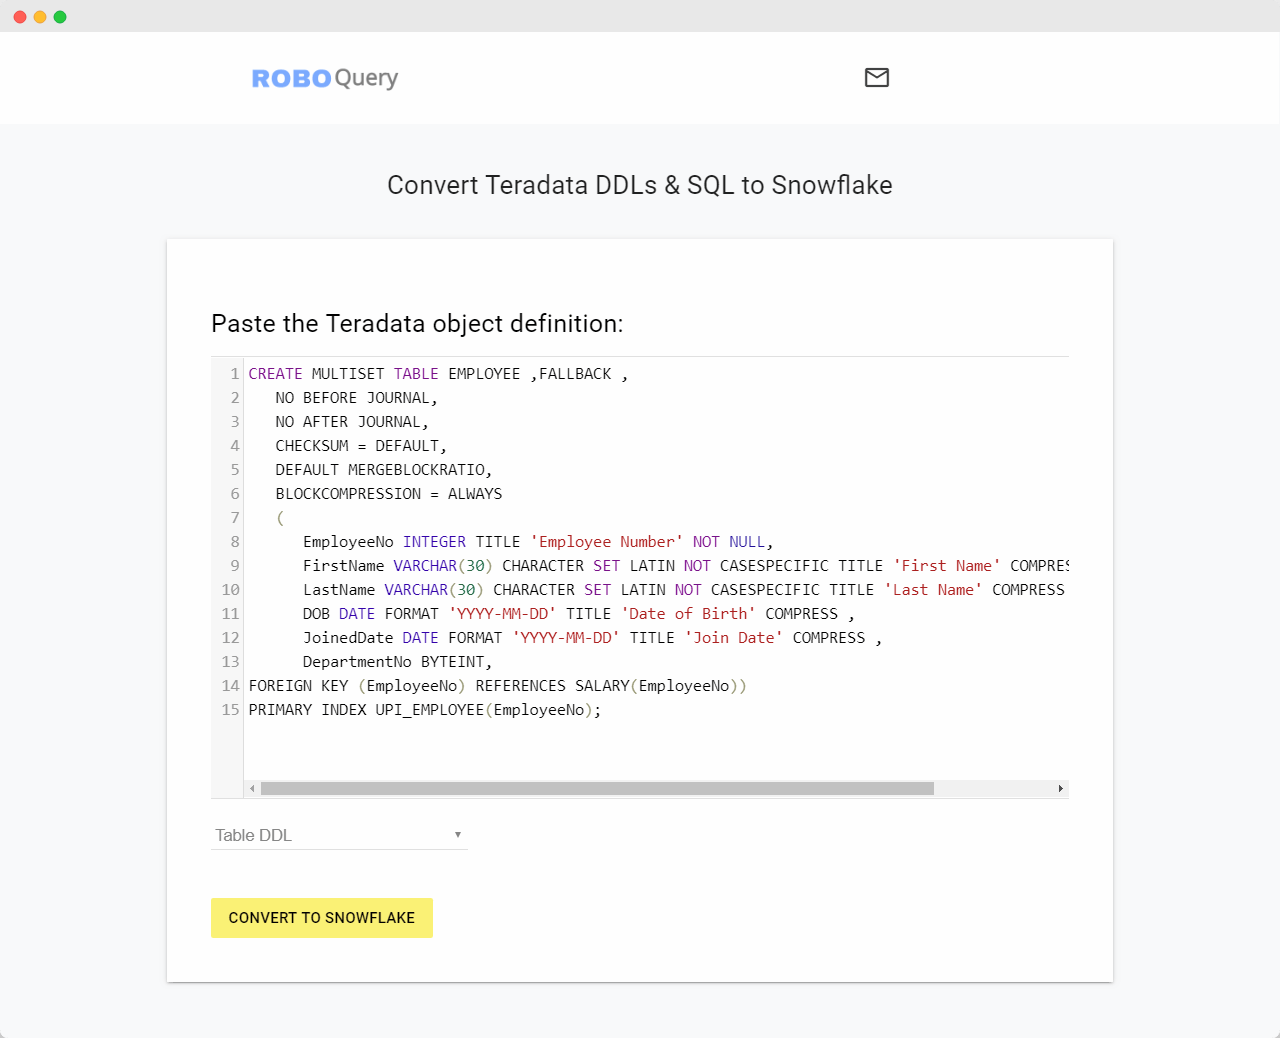Click the mail envelope icon in the header
The height and width of the screenshot is (1038, 1280).
point(877,78)
